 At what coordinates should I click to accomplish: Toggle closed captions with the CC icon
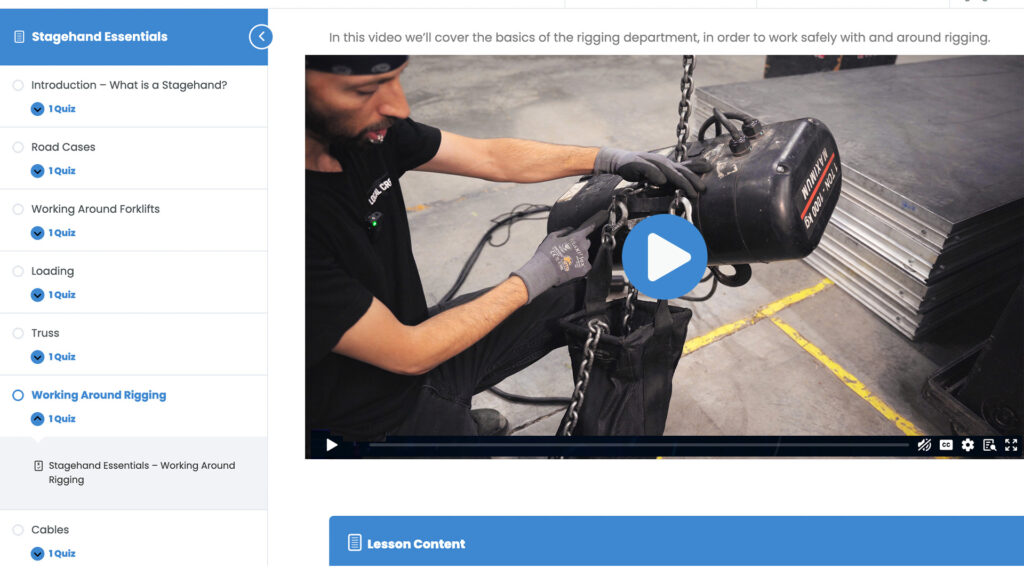coord(946,445)
